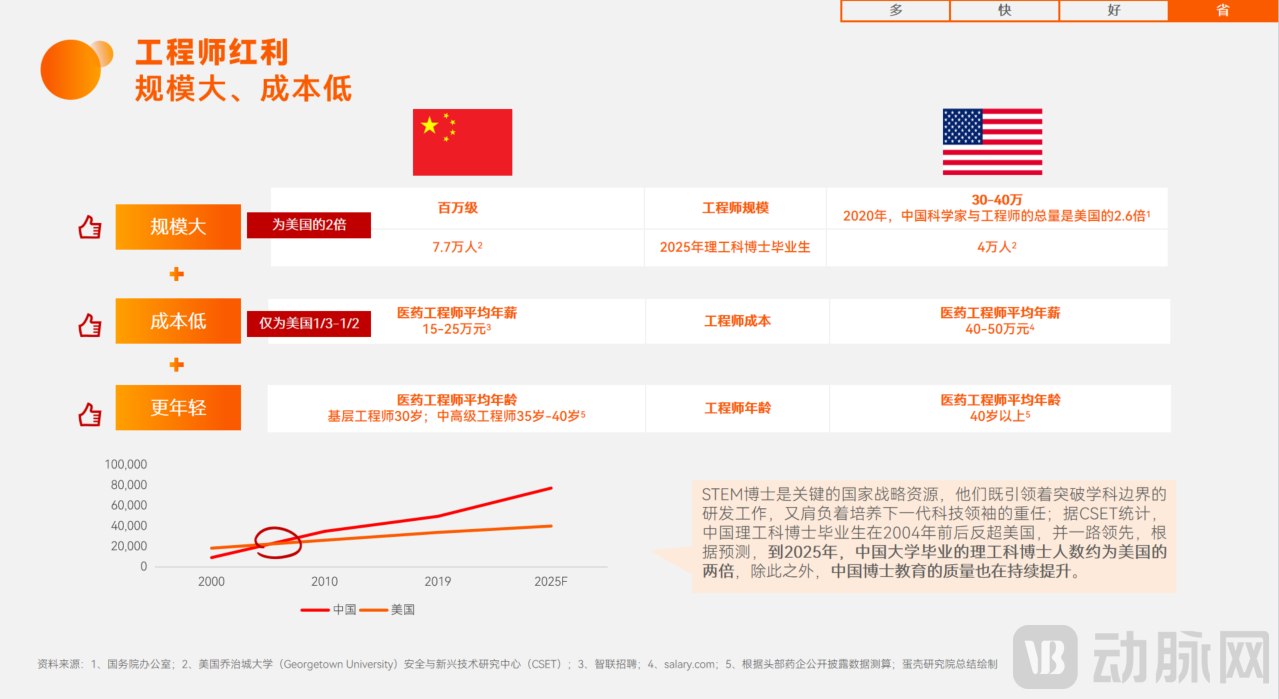Image resolution: width=1279 pixels, height=699 pixels.
Task: Click the highlighted 省 tab
Action: 1222,11
